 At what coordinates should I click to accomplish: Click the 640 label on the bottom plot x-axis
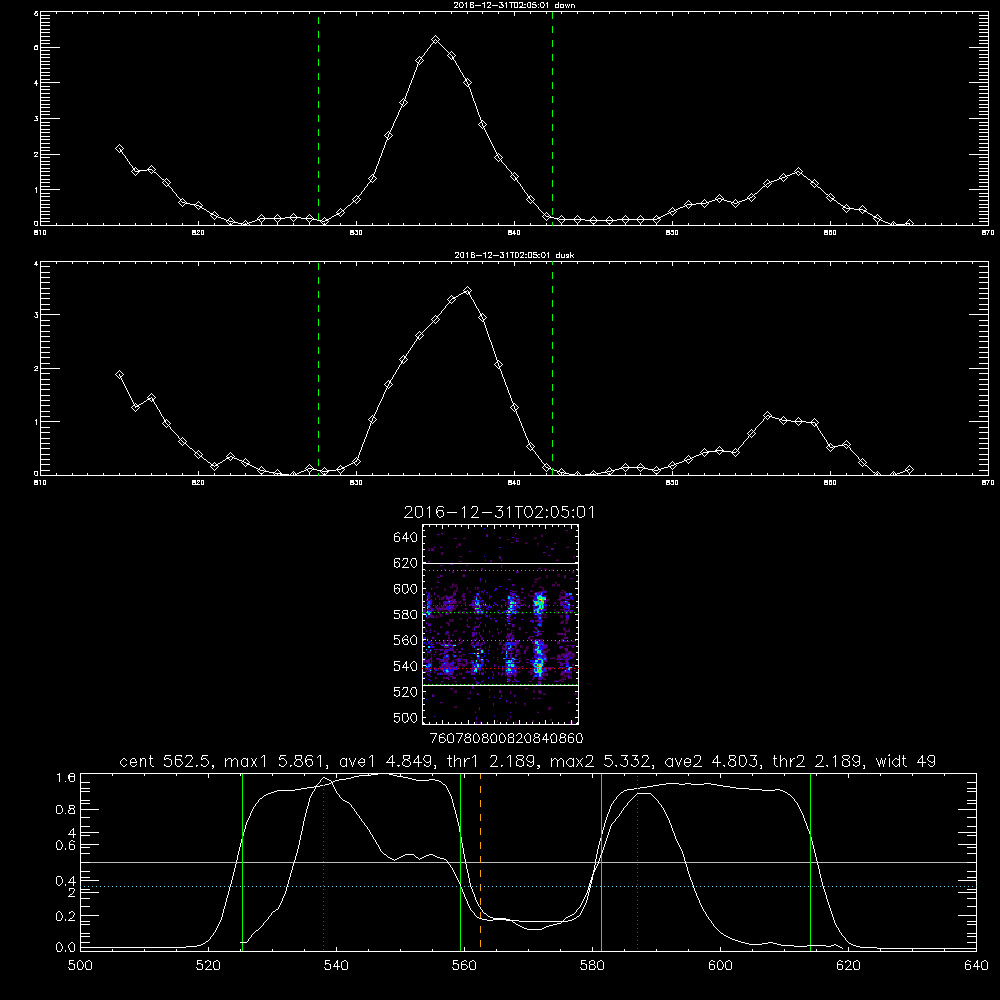pyautogui.click(x=976, y=966)
